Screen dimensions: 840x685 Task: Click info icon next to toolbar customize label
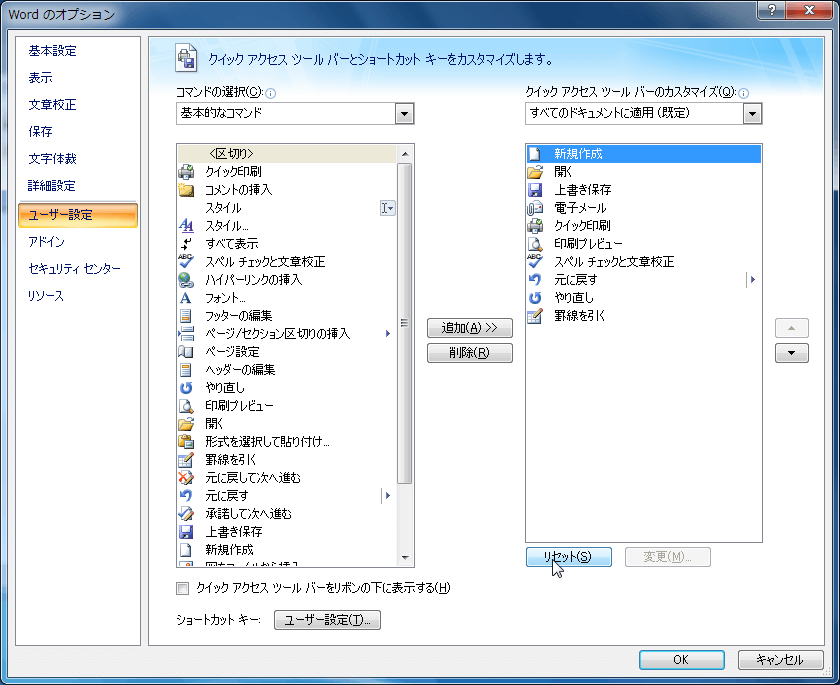[x=743, y=93]
